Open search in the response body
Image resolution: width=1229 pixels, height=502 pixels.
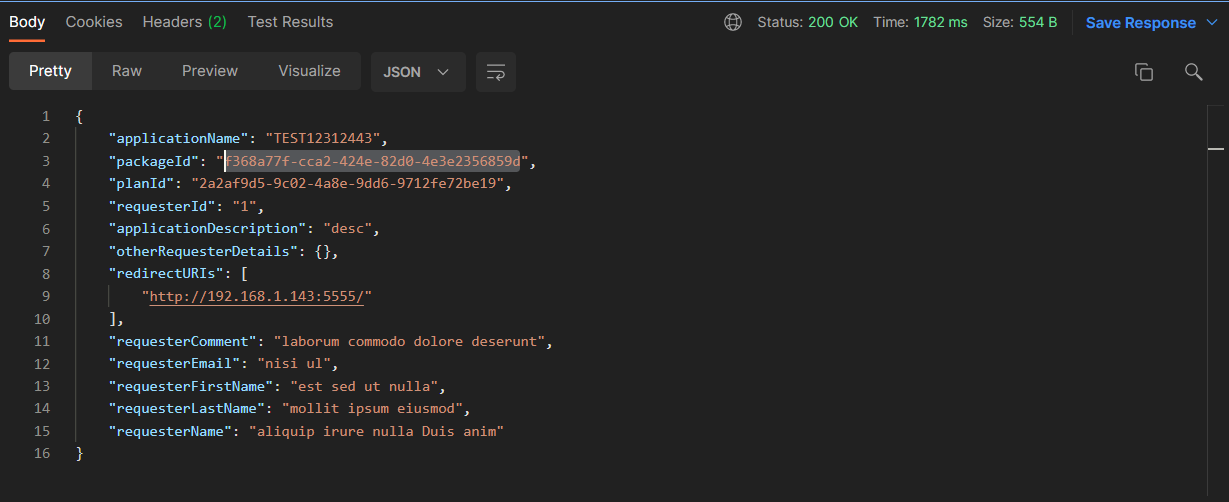pos(1193,72)
